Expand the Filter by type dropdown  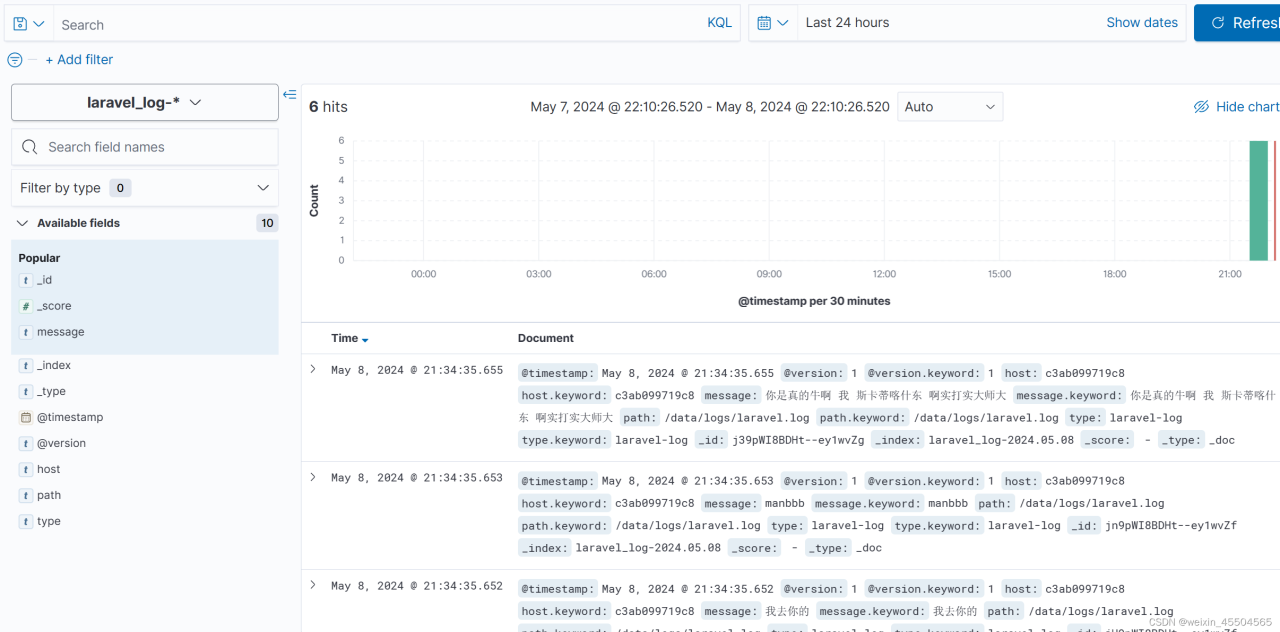click(x=145, y=188)
